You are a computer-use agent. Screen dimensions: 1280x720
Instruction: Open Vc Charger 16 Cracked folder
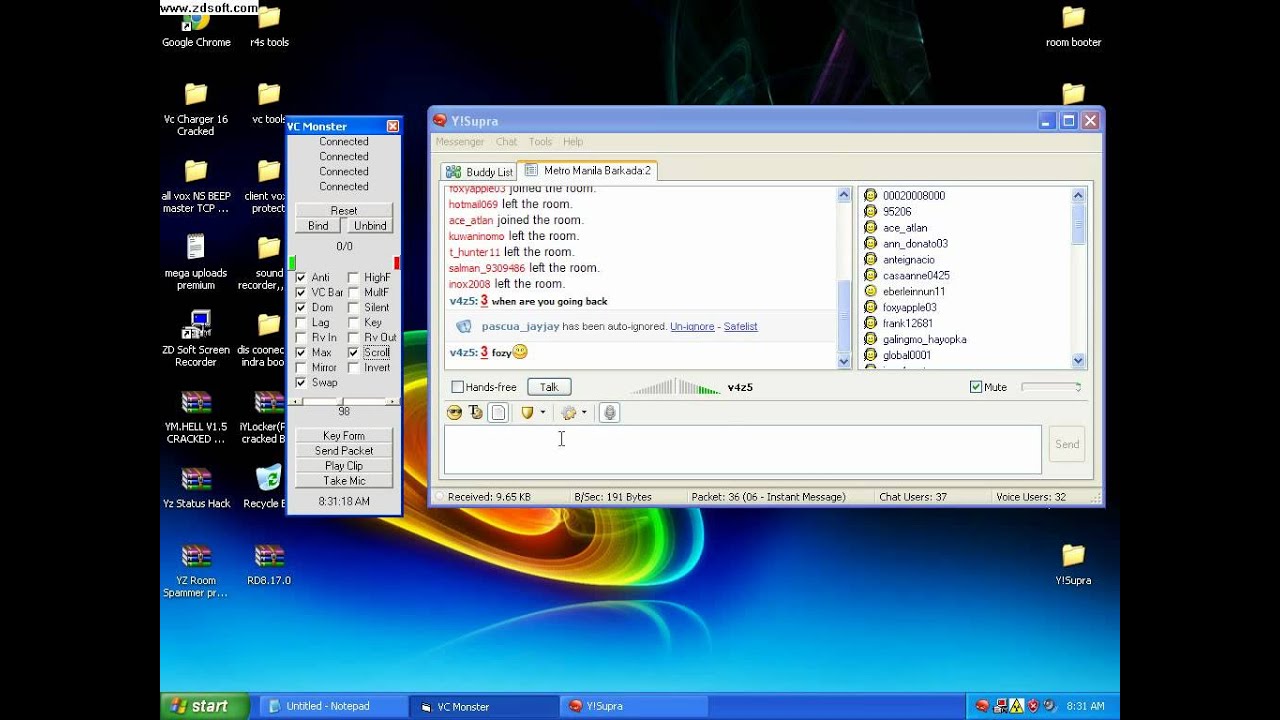[196, 109]
